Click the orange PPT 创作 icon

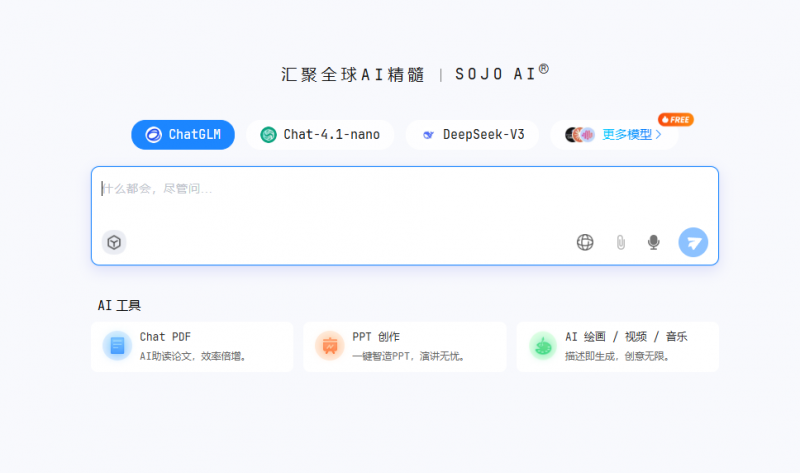tap(329, 346)
